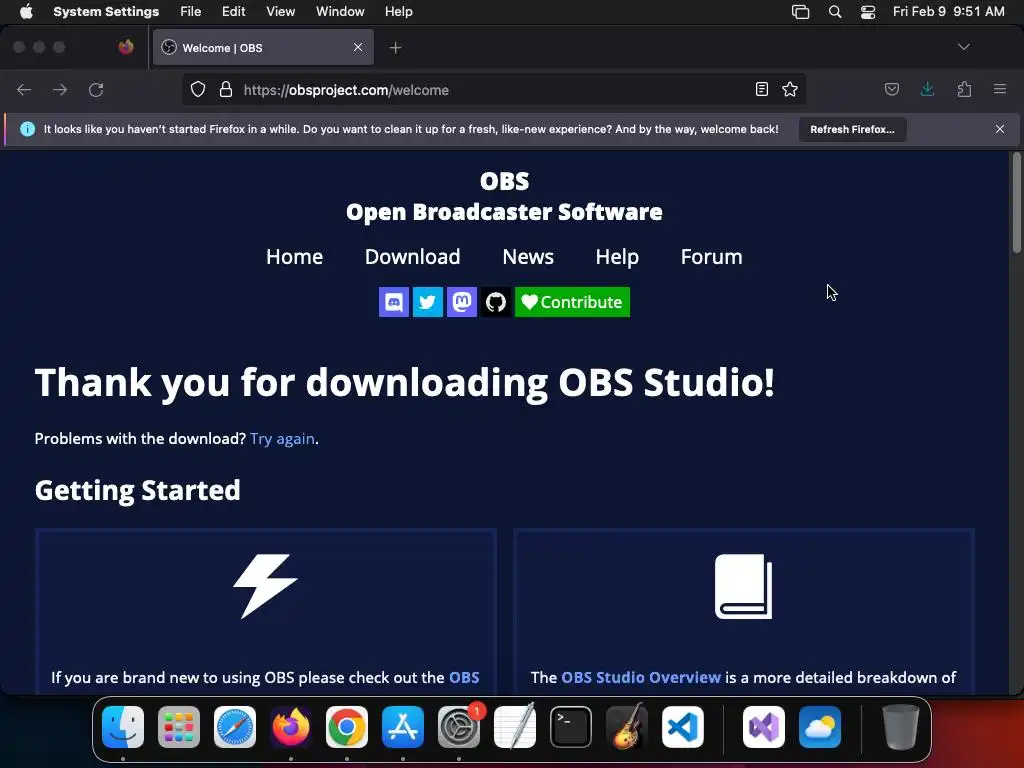
Task: Open the tracking protection shield icon
Action: pyautogui.click(x=198, y=89)
